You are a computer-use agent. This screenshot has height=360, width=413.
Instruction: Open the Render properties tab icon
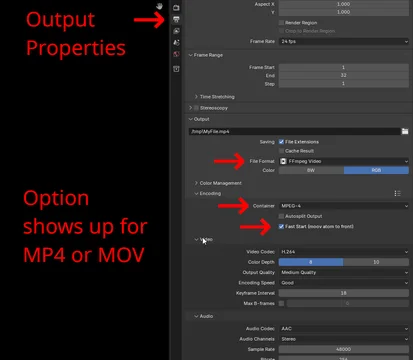(x=176, y=7)
